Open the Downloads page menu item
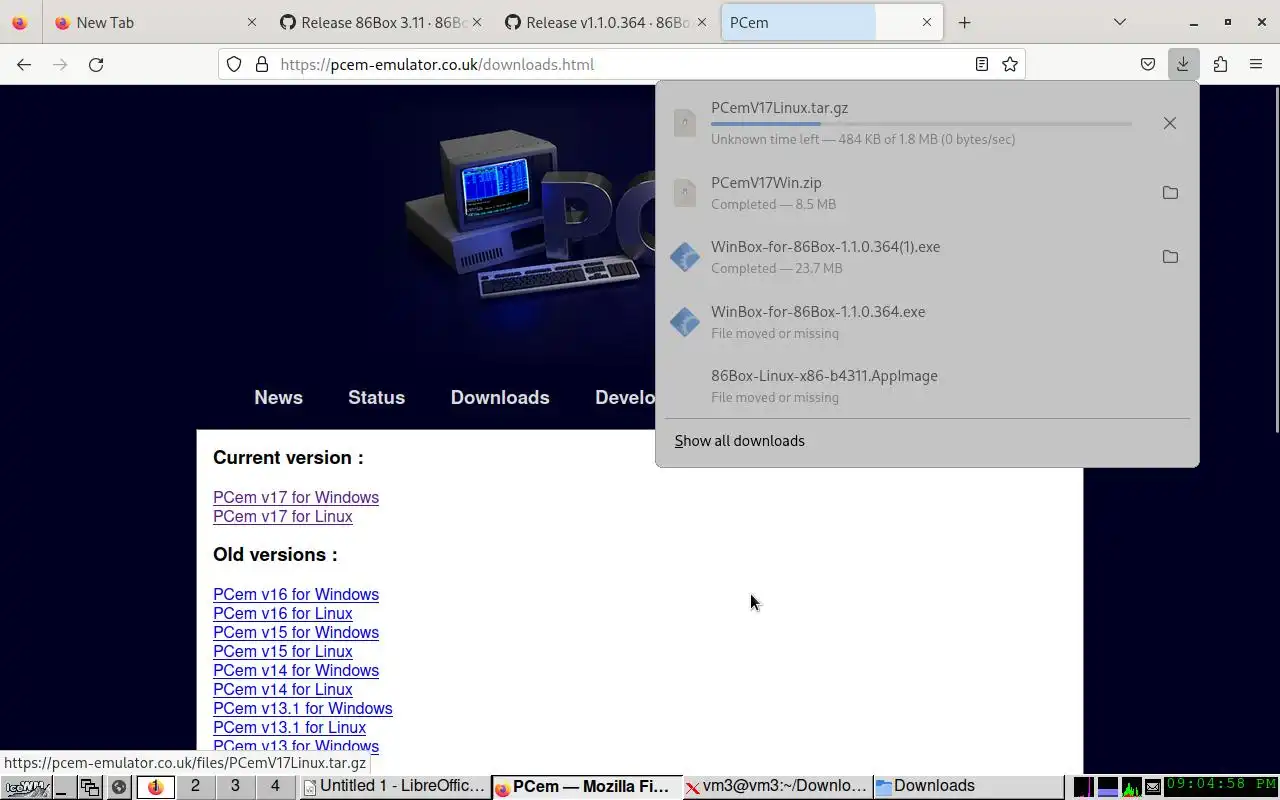The width and height of the screenshot is (1280, 800). pyautogui.click(x=500, y=397)
